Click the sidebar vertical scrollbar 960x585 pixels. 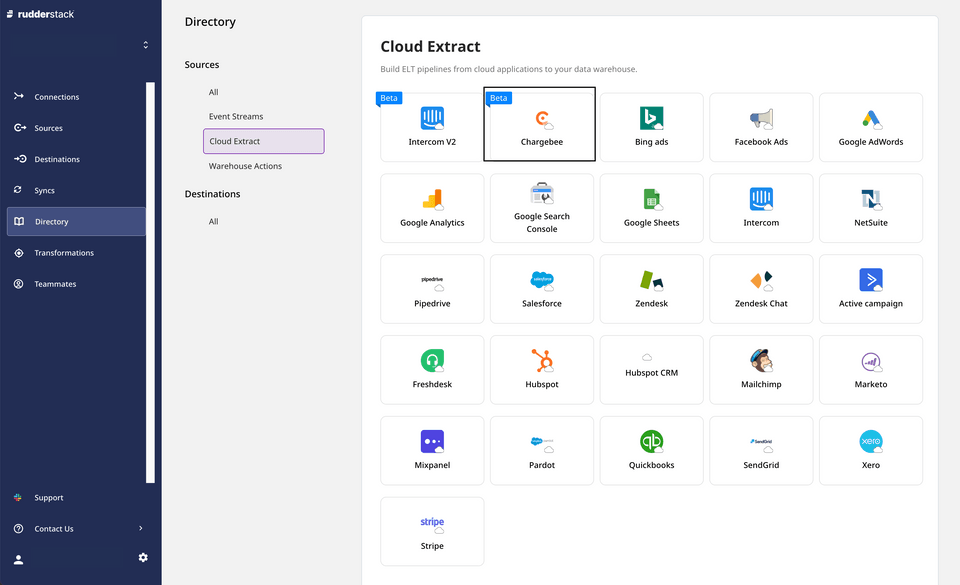coord(151,282)
